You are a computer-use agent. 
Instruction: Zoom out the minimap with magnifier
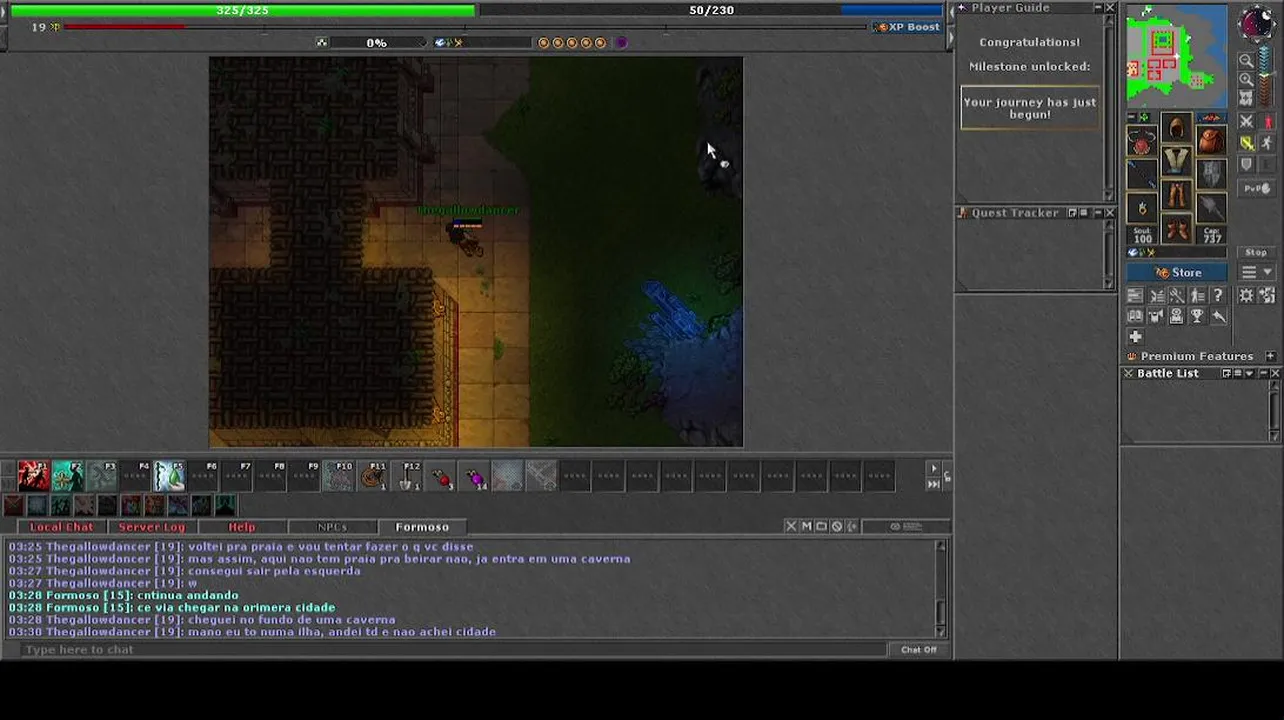(x=1246, y=61)
